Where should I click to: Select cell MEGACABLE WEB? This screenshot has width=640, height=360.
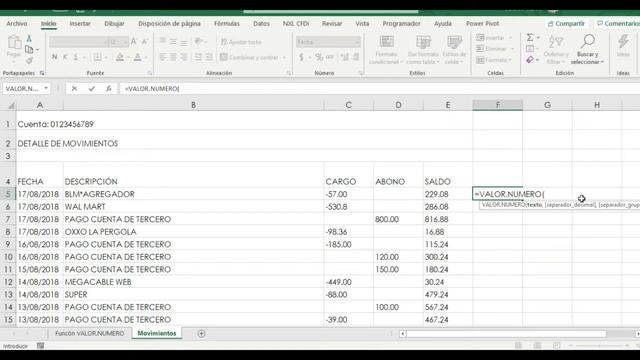(x=193, y=282)
